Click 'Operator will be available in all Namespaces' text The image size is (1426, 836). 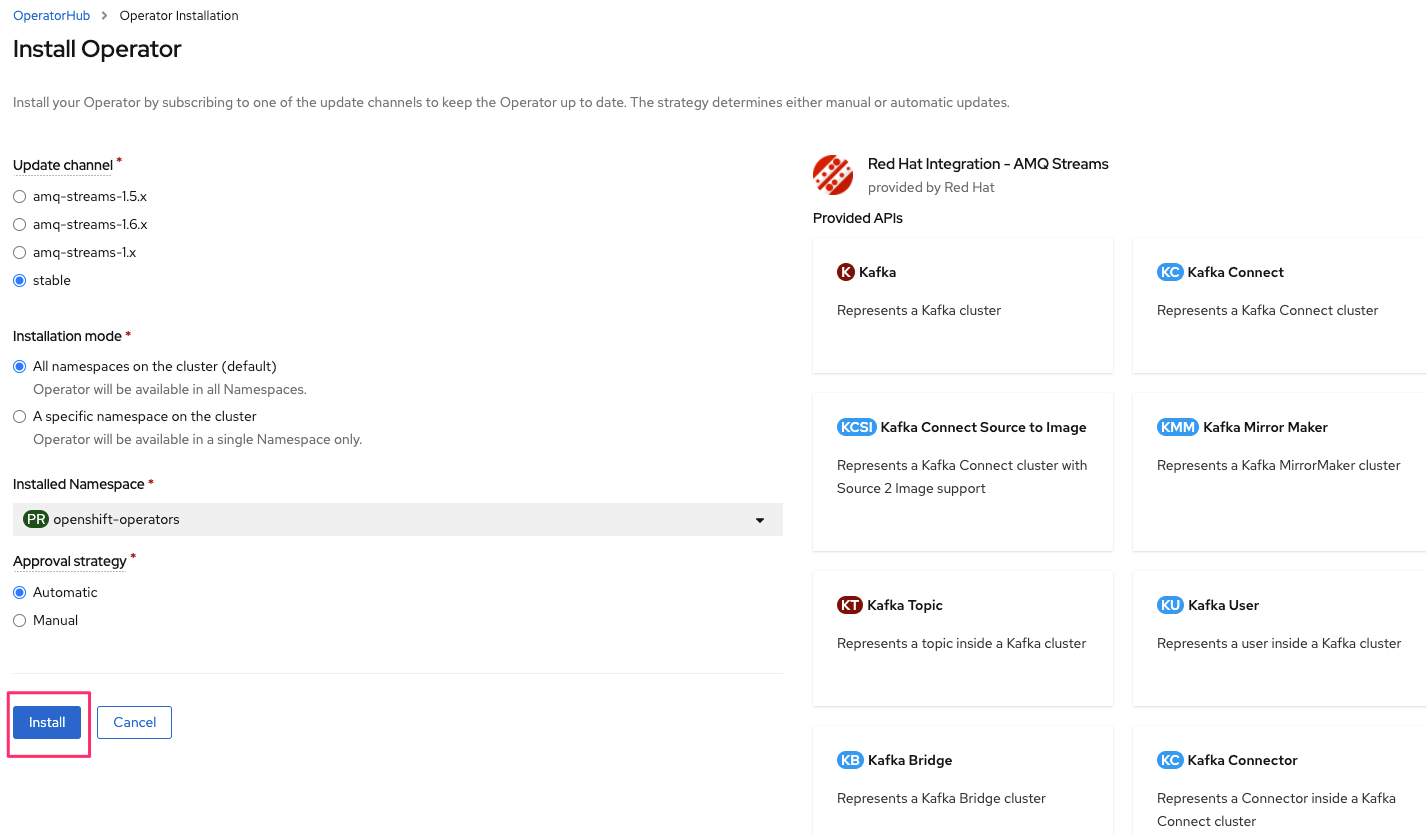(x=170, y=389)
